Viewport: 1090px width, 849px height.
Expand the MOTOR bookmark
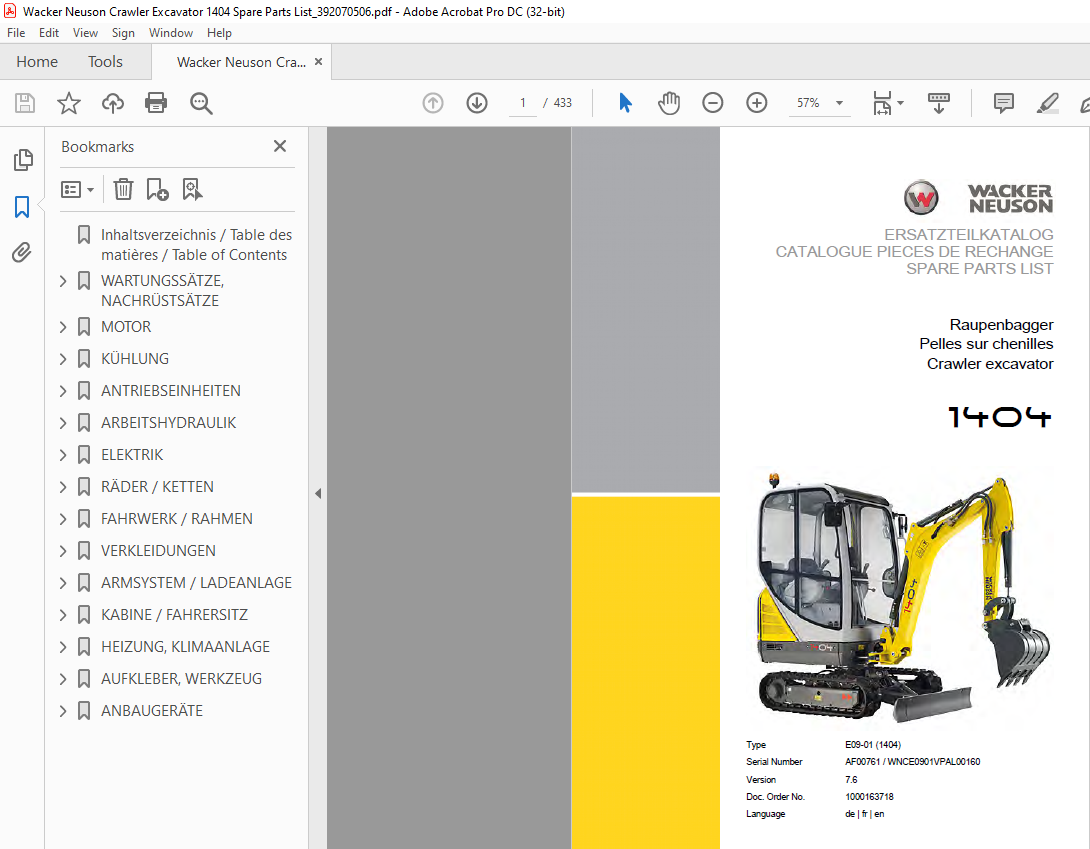click(x=63, y=327)
